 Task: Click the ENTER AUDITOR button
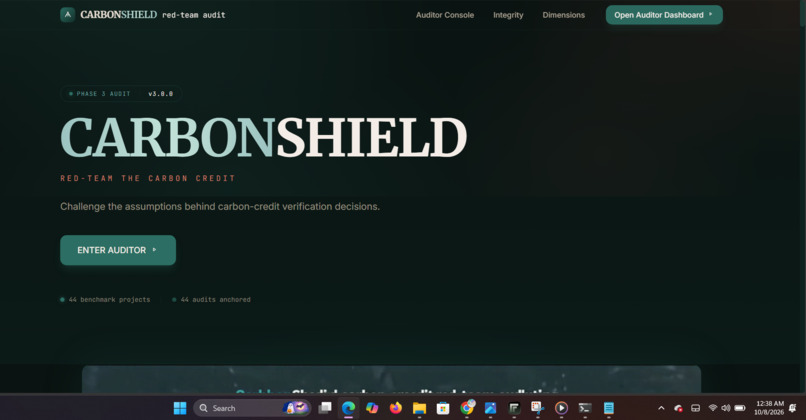[118, 250]
